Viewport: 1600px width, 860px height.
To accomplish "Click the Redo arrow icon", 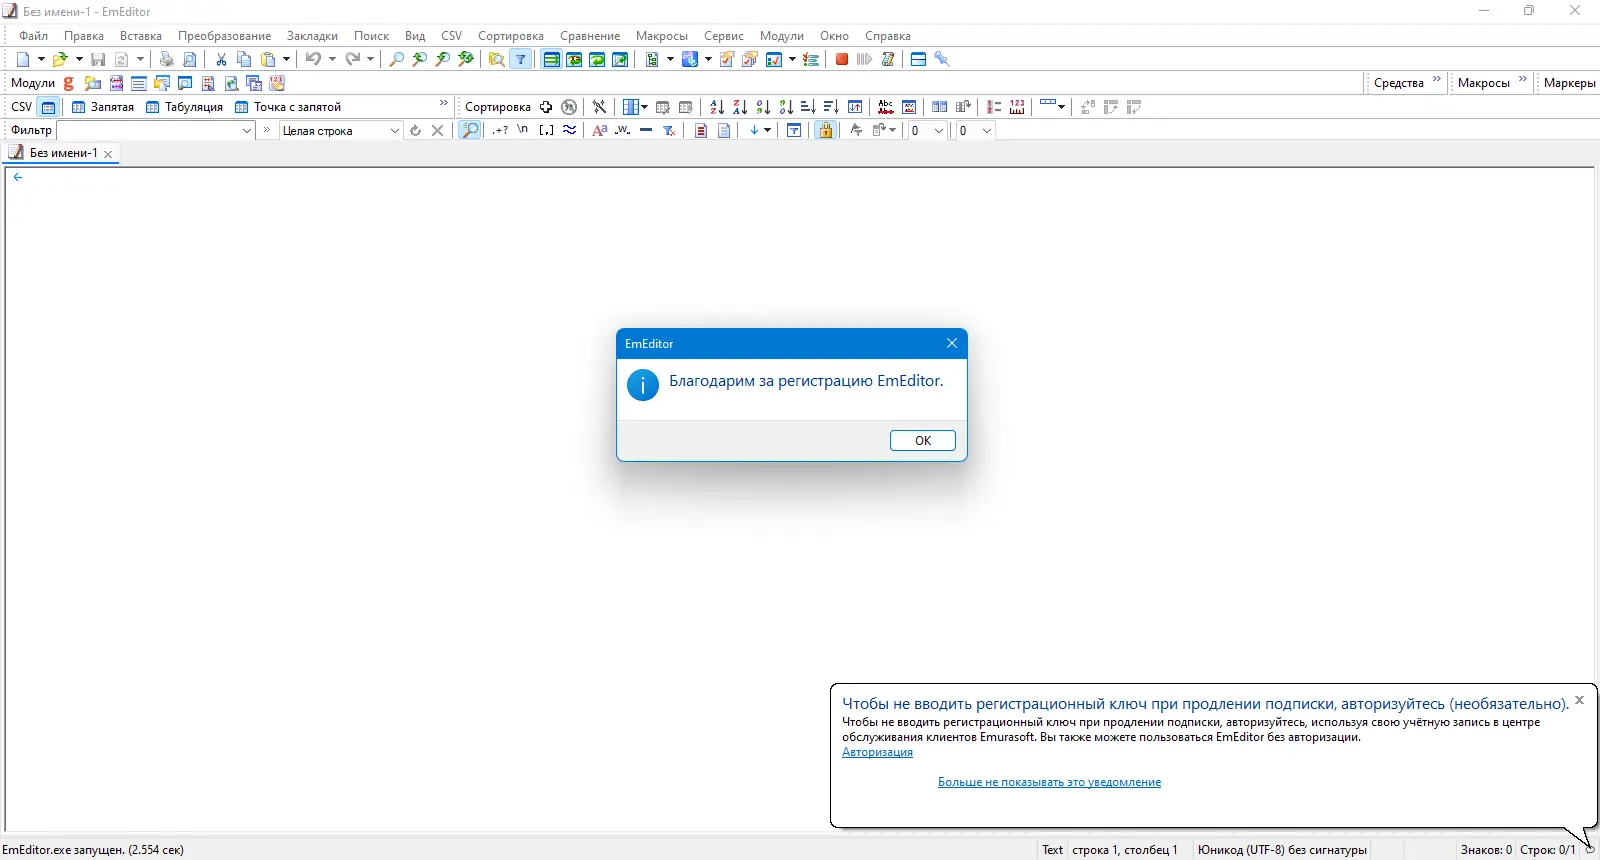I will click(x=352, y=59).
